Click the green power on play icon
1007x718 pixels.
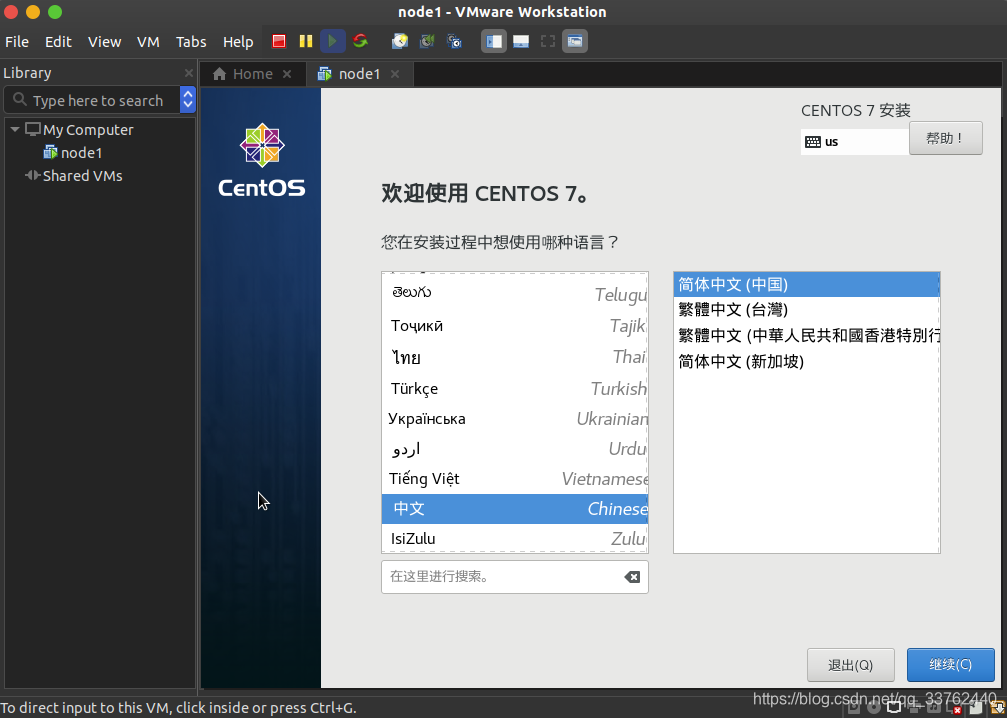(x=333, y=42)
